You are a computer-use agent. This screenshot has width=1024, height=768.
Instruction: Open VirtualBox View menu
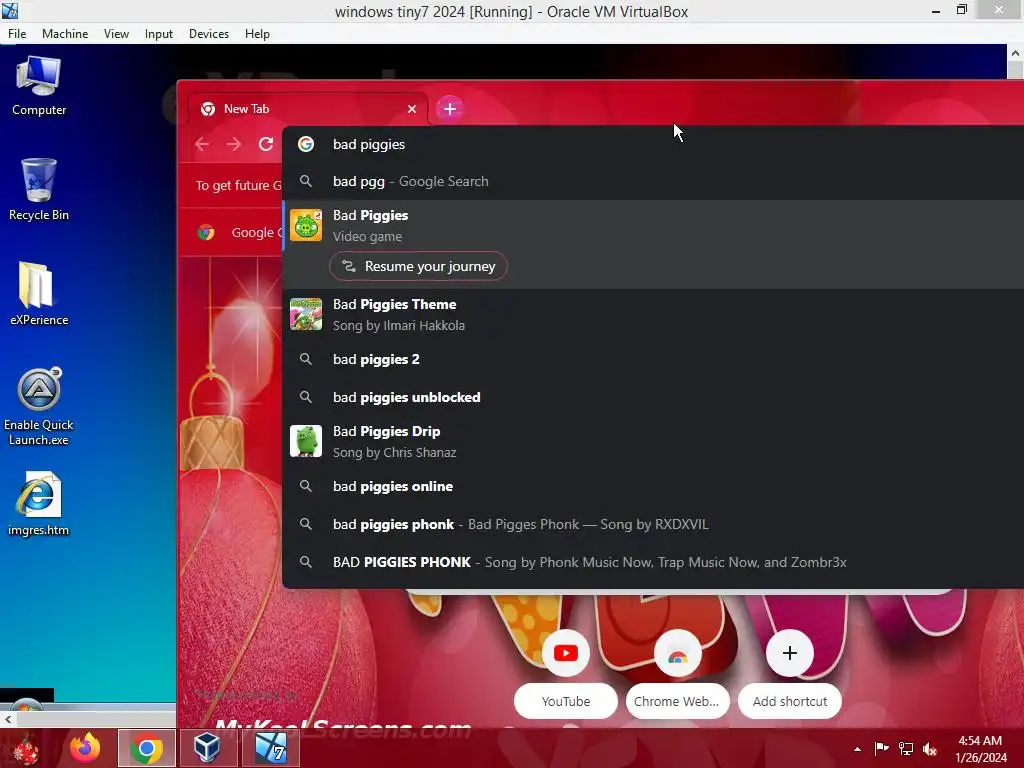116,34
